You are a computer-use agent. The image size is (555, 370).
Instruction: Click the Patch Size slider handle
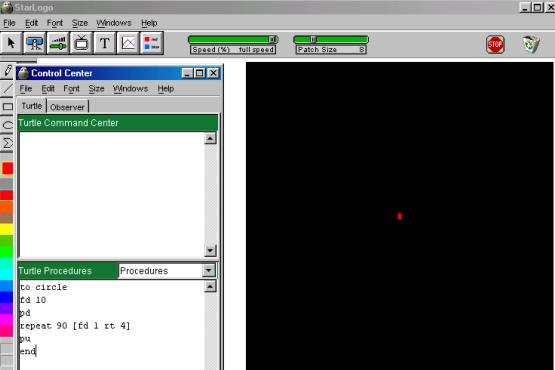(x=313, y=39)
